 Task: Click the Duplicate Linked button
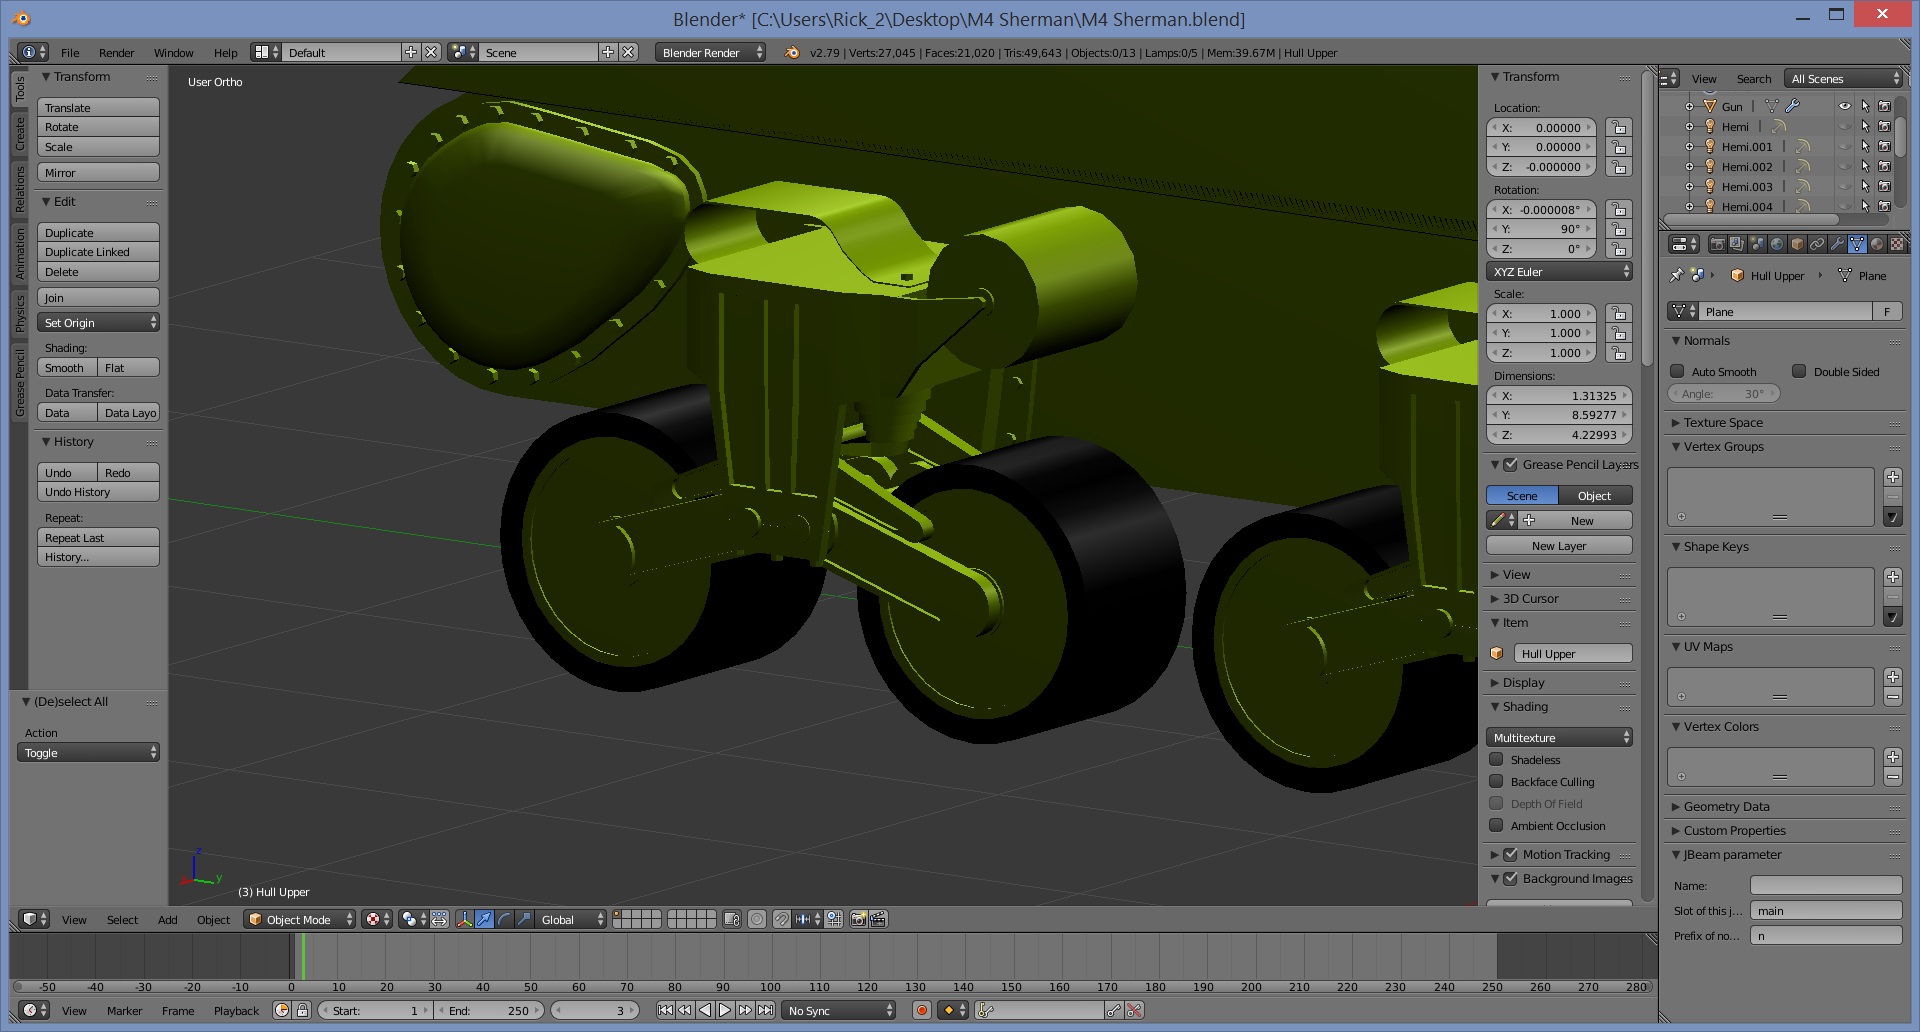98,252
